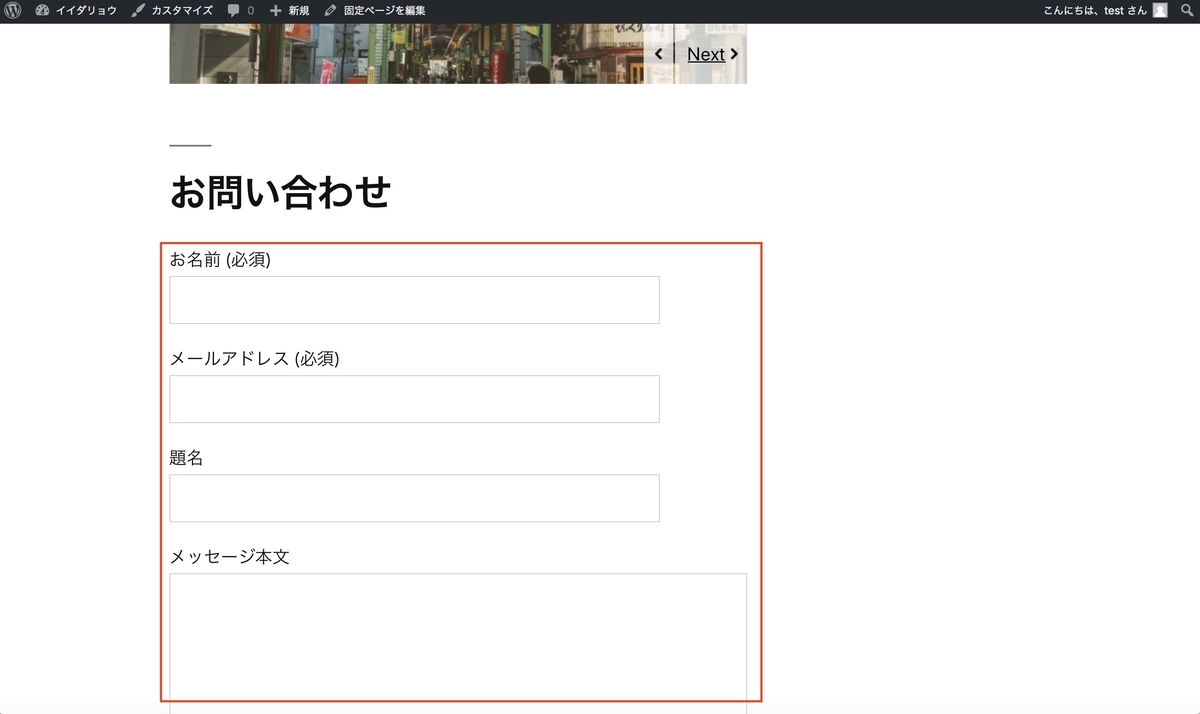The width and height of the screenshot is (1200, 714).
Task: Click the お名前 (必須) label text
Action: click(x=220, y=260)
